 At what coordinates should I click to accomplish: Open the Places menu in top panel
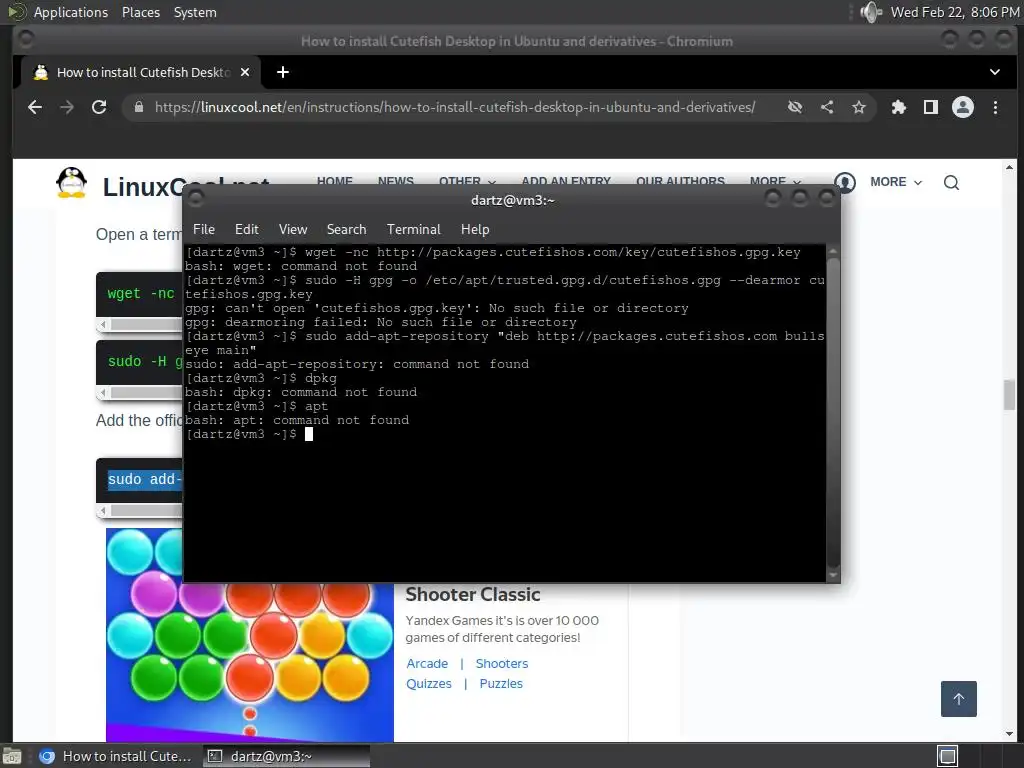[x=140, y=12]
